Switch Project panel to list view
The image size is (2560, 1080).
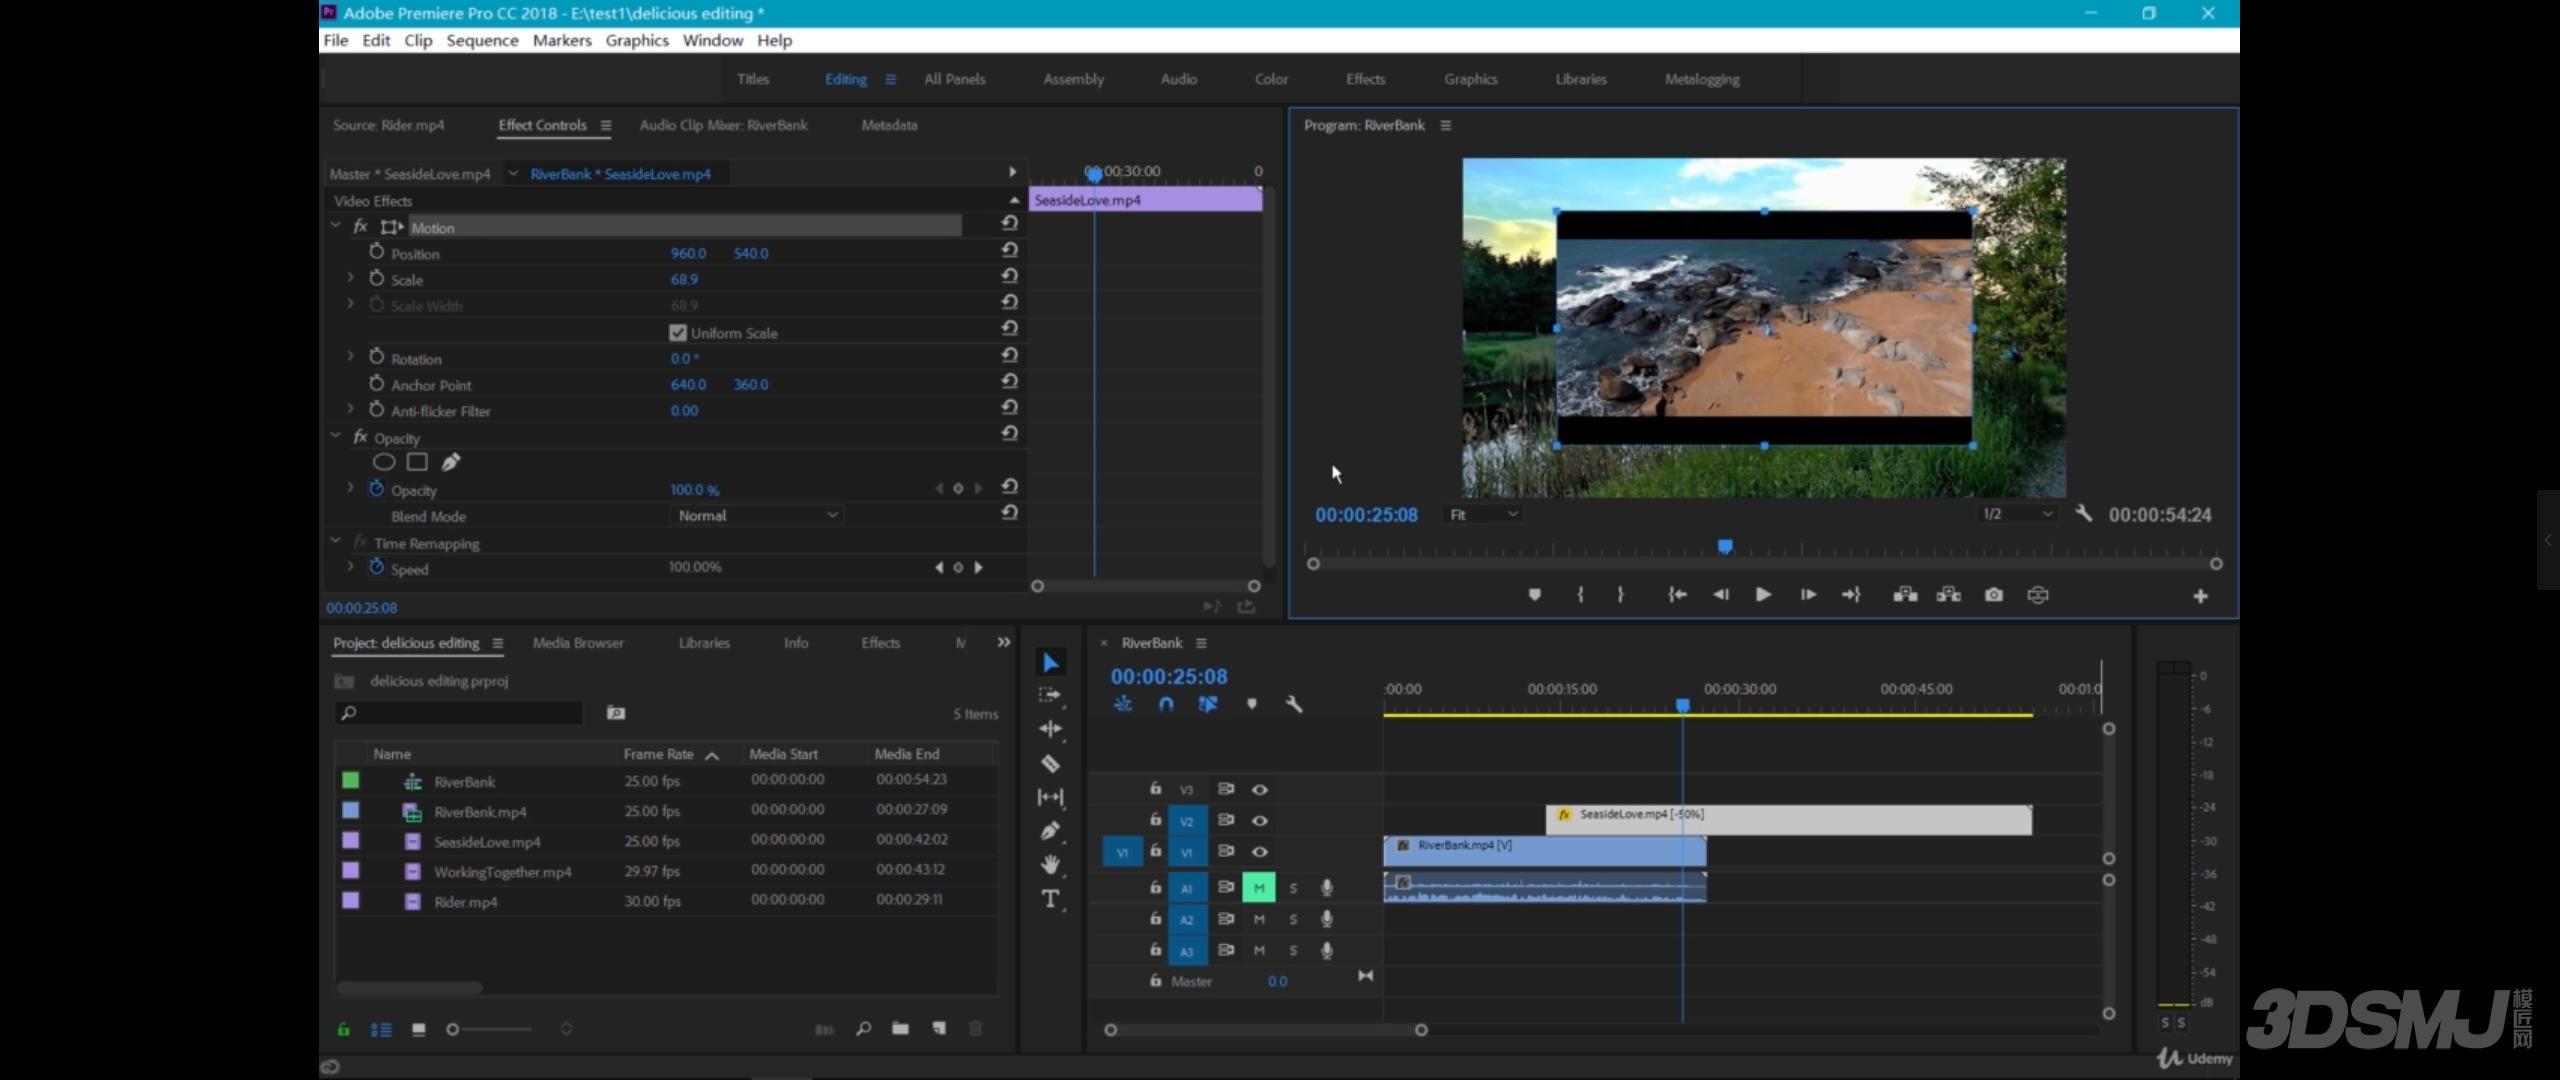coord(381,1029)
